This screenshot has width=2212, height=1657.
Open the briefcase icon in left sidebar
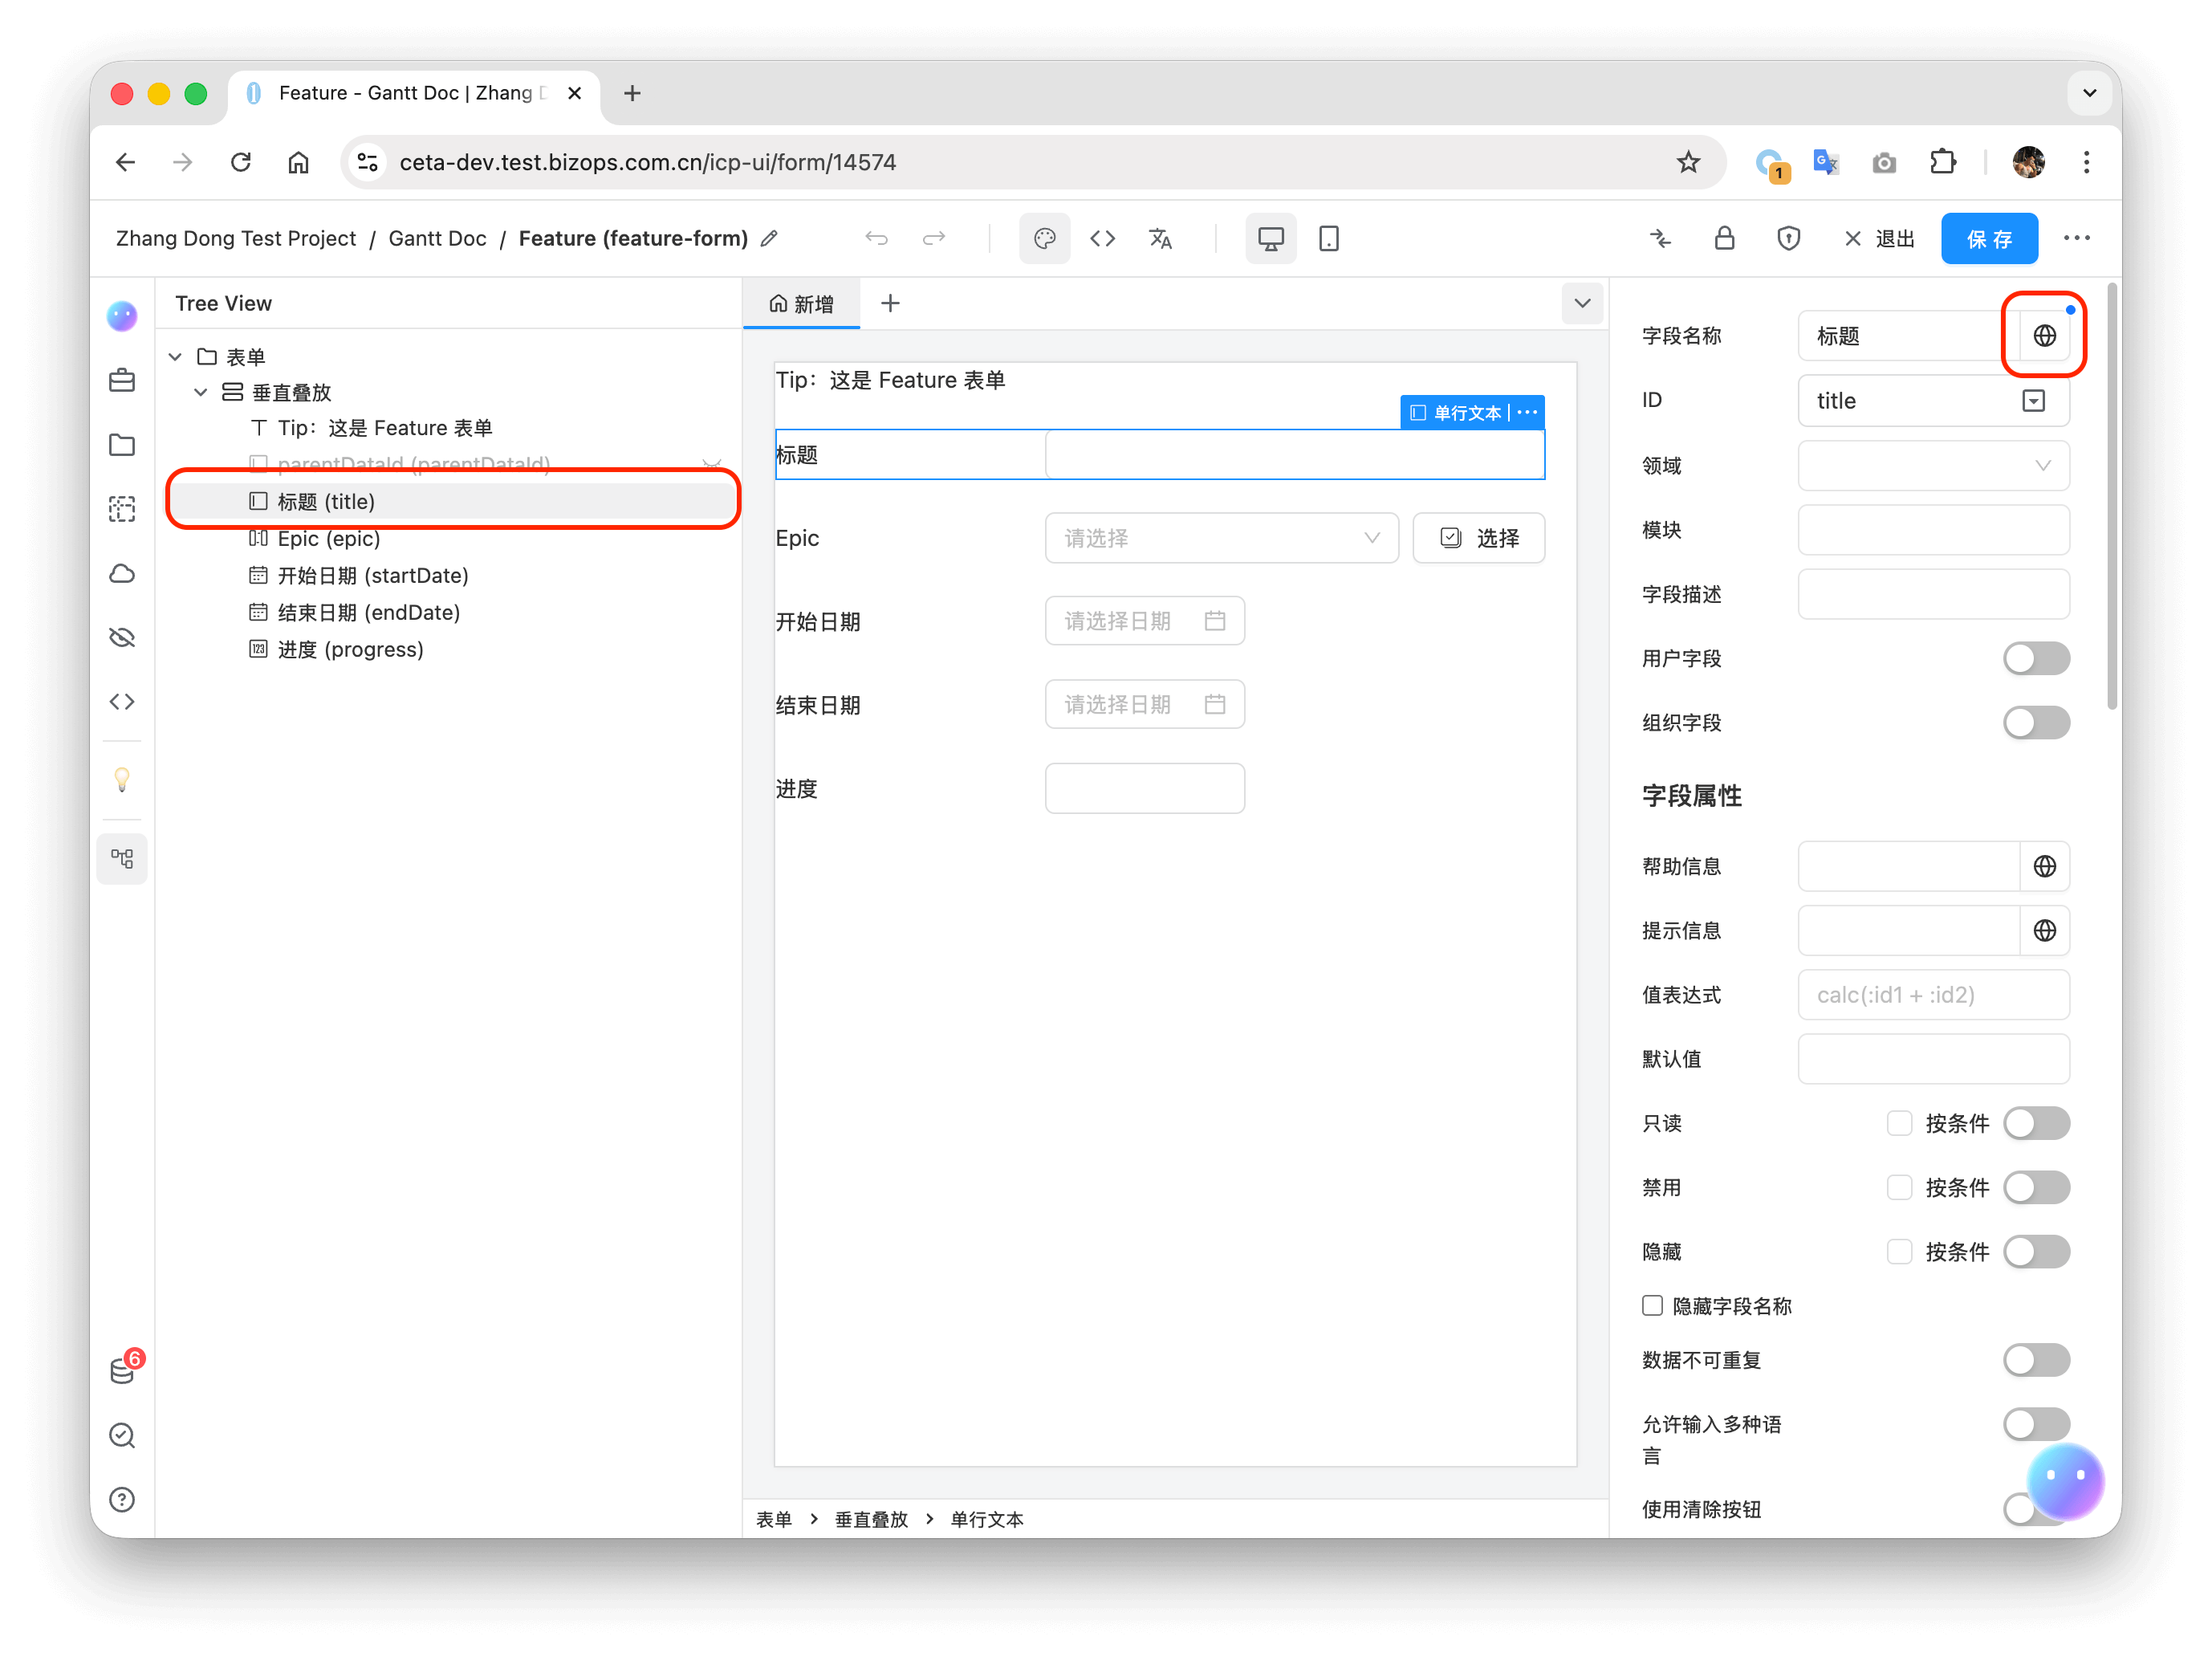coord(122,380)
